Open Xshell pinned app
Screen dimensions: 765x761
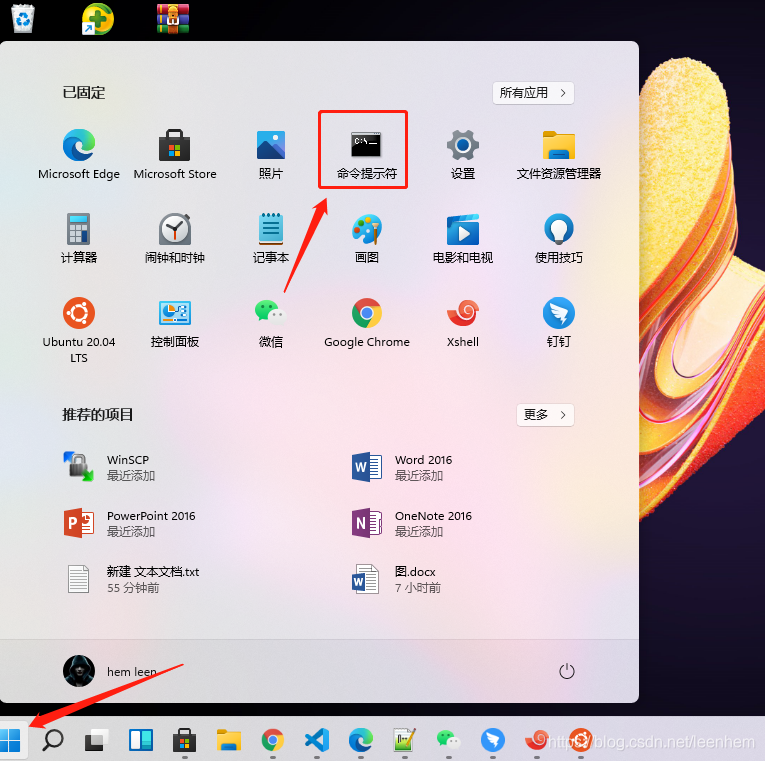(463, 322)
